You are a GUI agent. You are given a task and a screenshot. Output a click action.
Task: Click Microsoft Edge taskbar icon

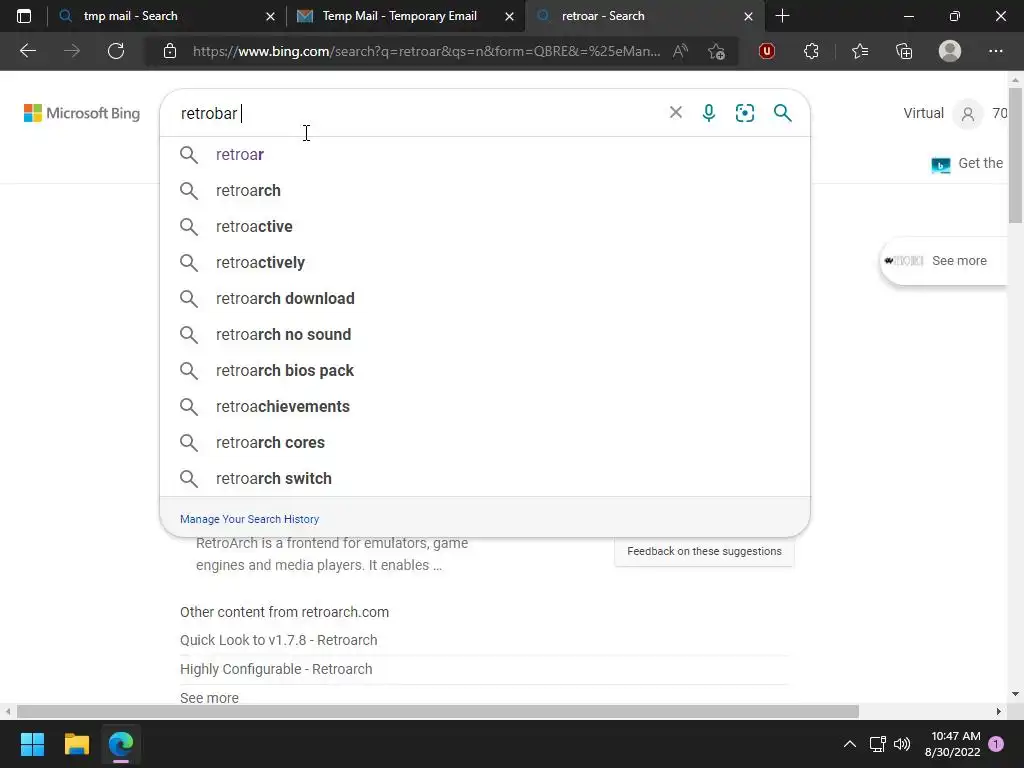point(121,744)
